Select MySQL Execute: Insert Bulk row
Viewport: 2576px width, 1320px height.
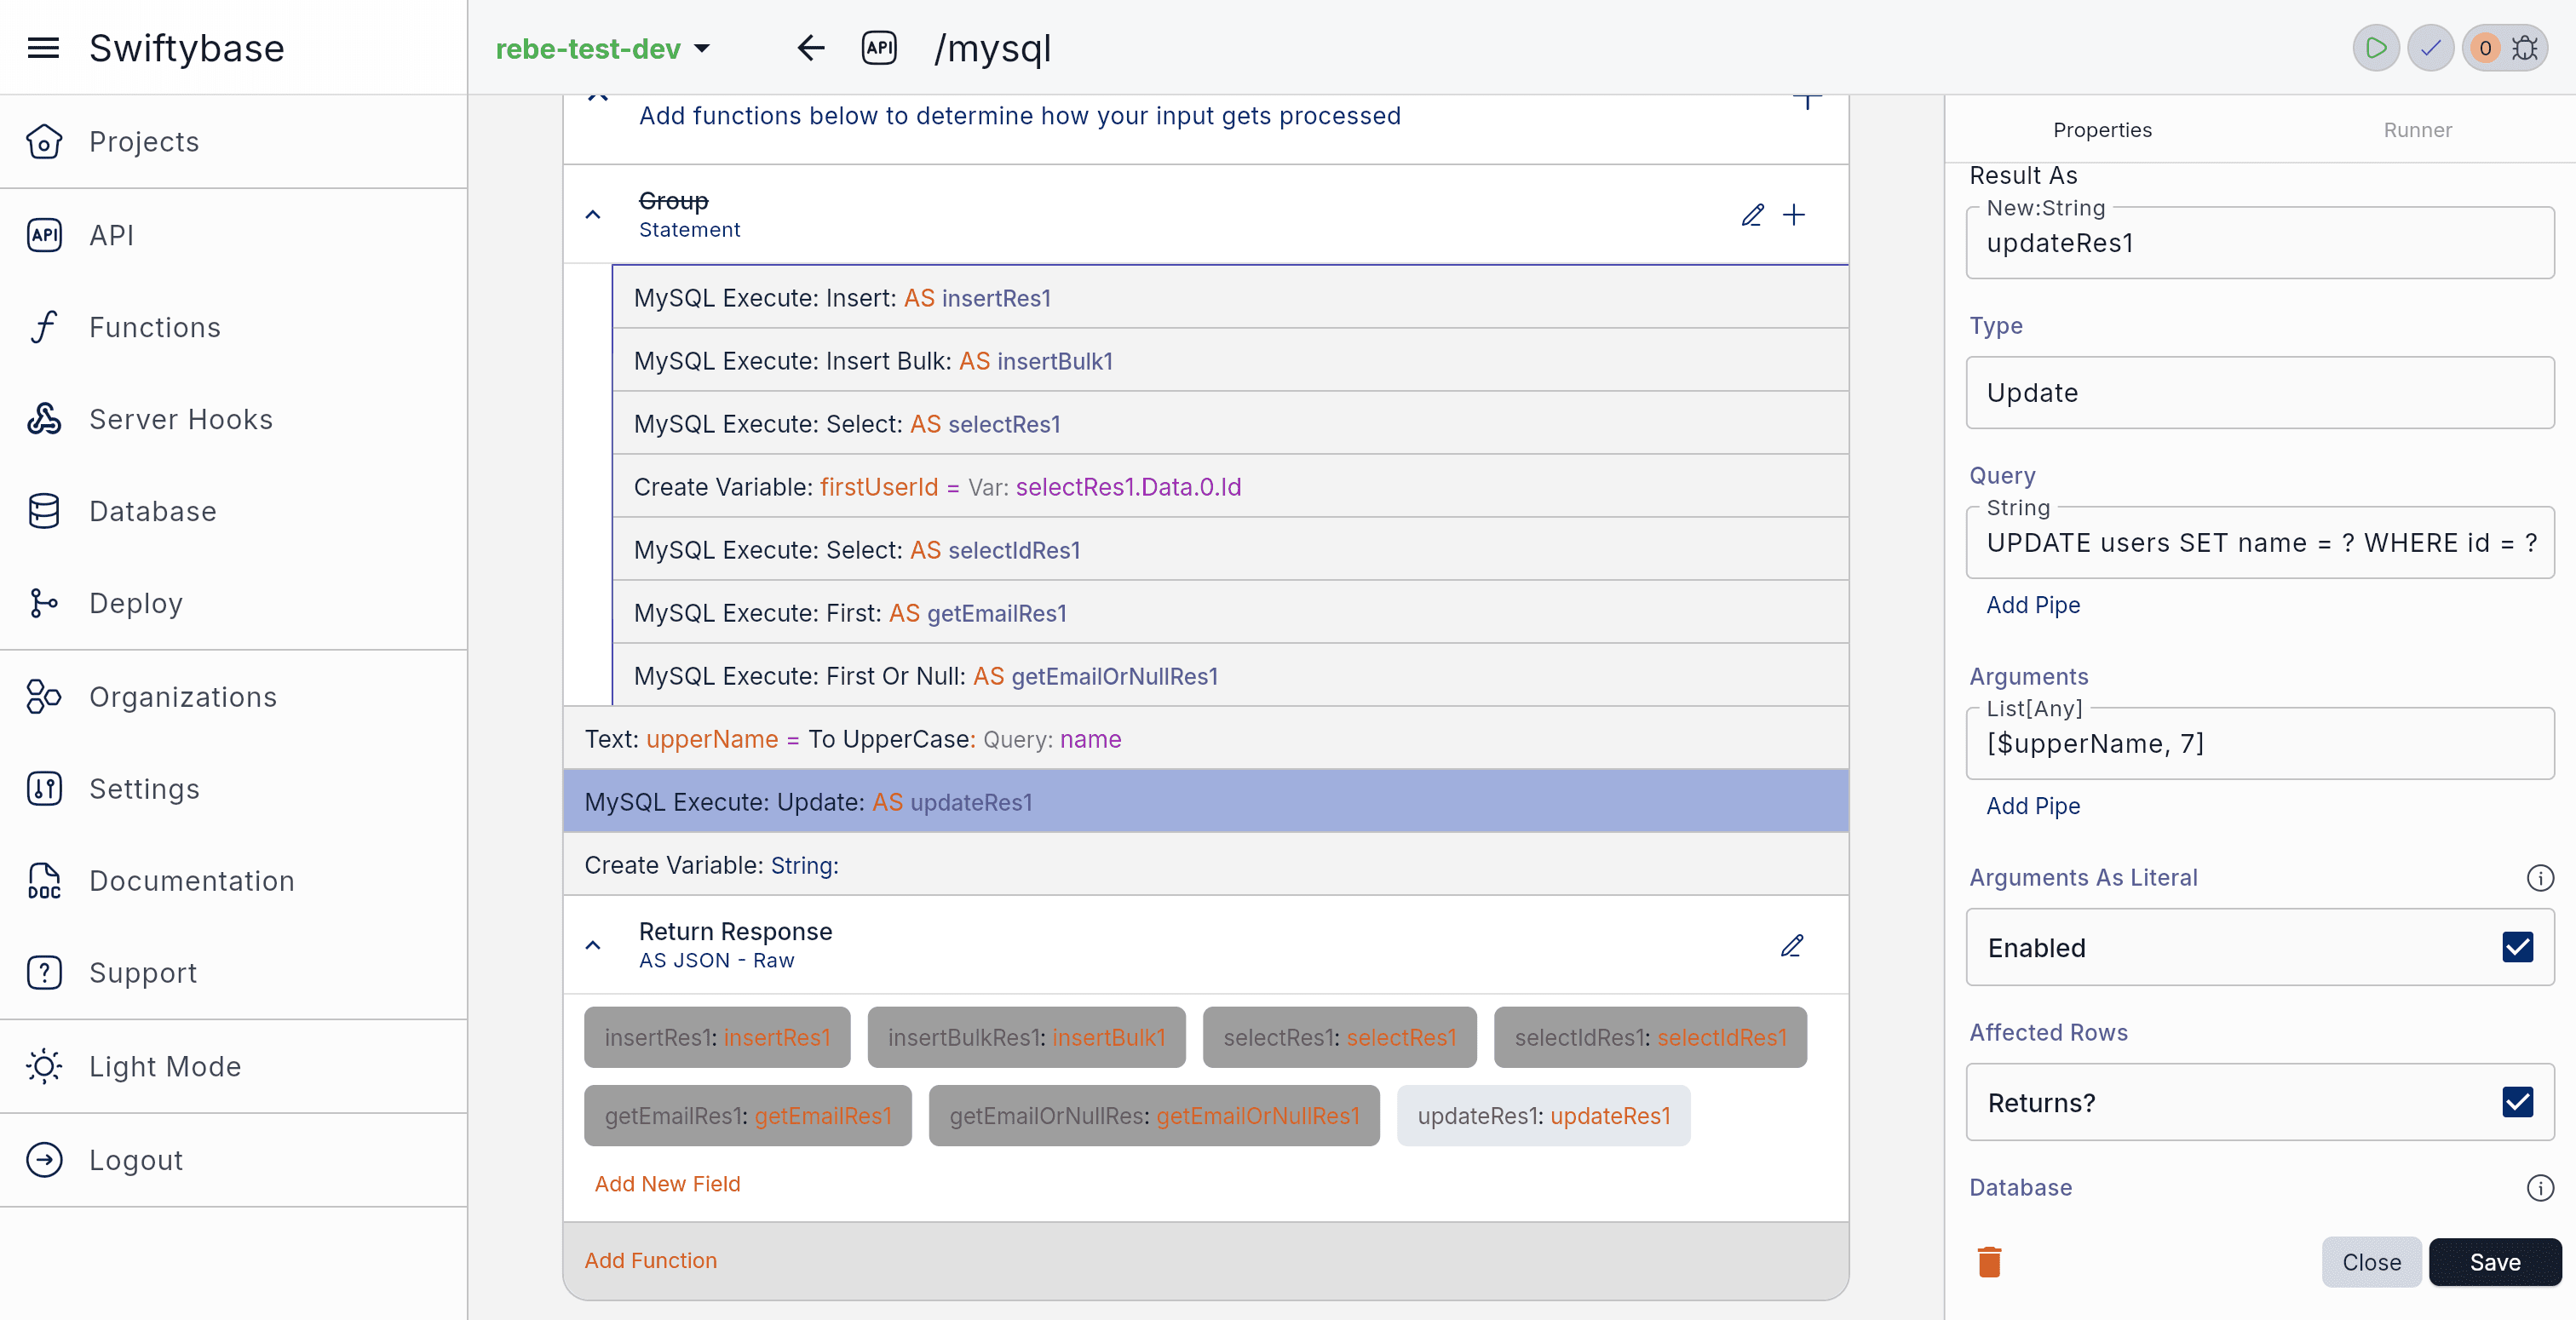tap(1230, 361)
